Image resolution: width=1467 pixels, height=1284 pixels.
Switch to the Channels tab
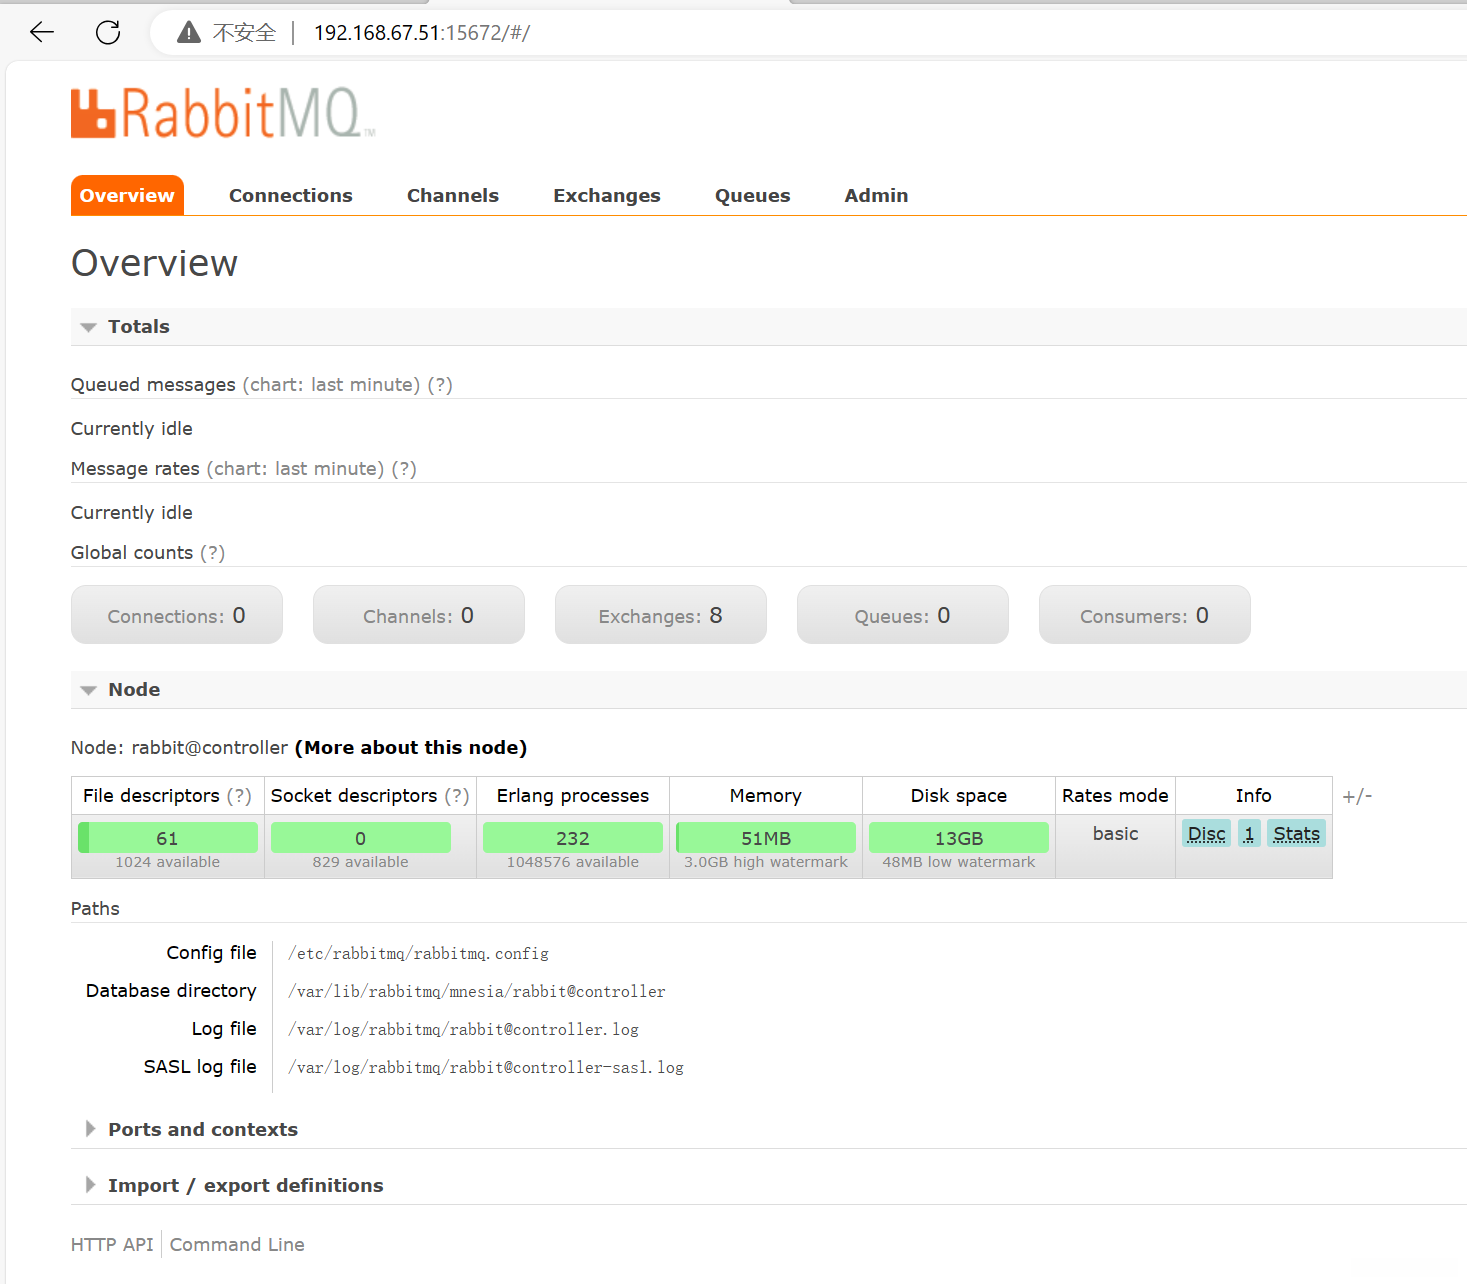(x=453, y=195)
